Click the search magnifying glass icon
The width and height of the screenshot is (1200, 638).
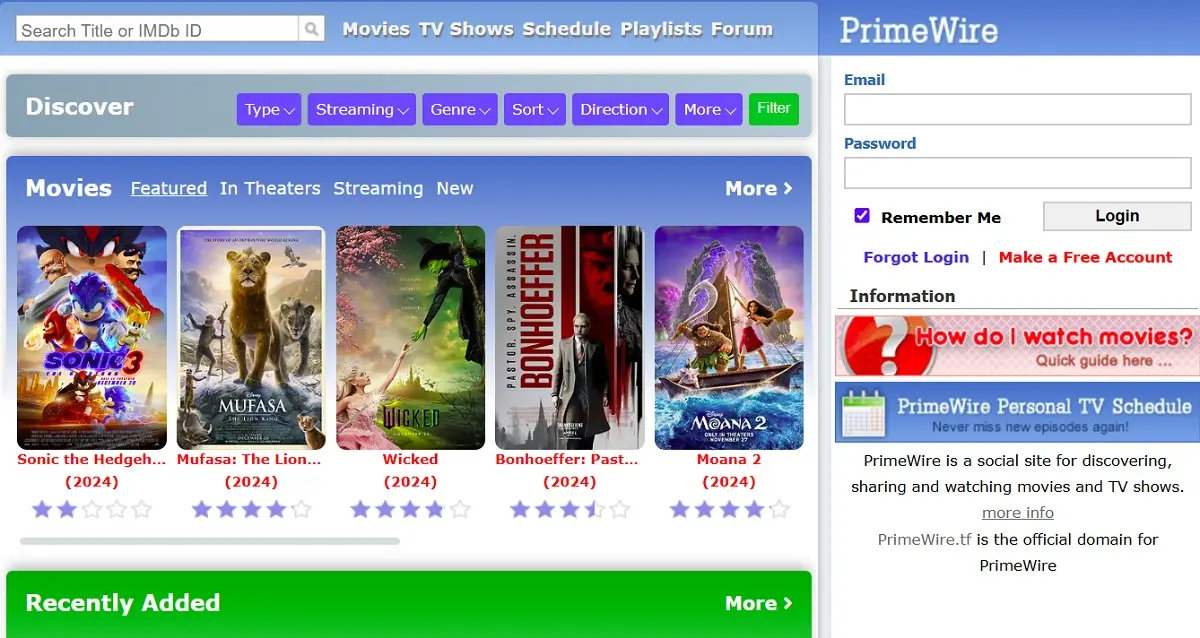click(312, 29)
